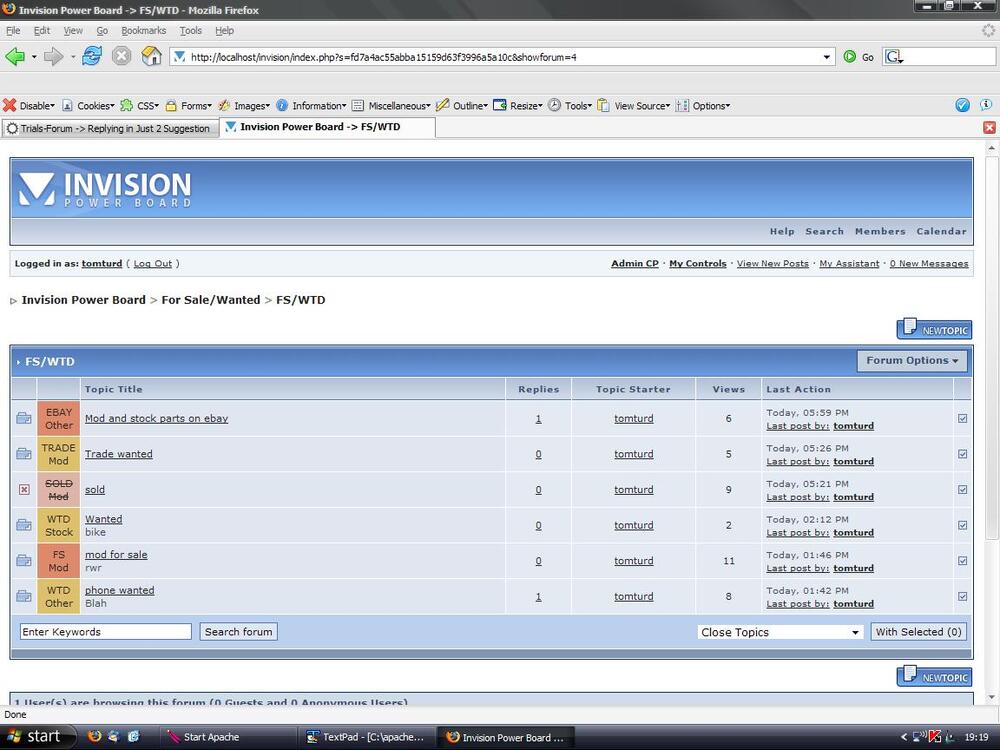Open the Edit menu
1000x750 pixels.
[41, 30]
